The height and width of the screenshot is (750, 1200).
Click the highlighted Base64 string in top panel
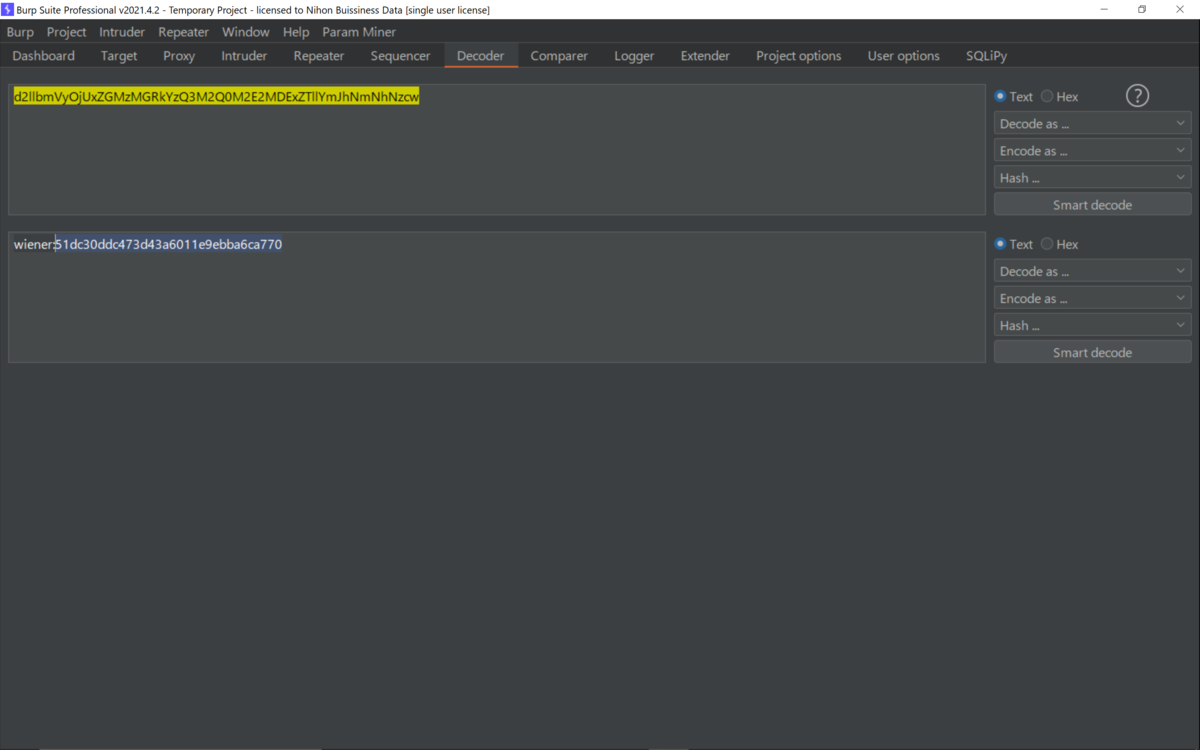point(216,97)
